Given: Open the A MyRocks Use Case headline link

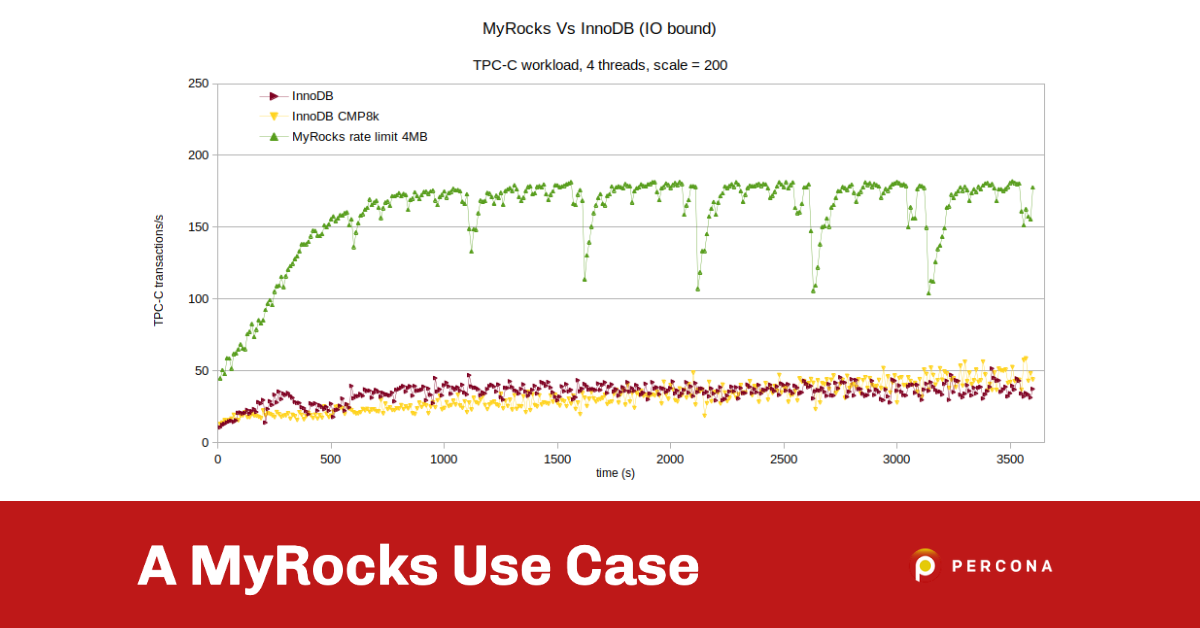Looking at the screenshot, I should click(417, 565).
